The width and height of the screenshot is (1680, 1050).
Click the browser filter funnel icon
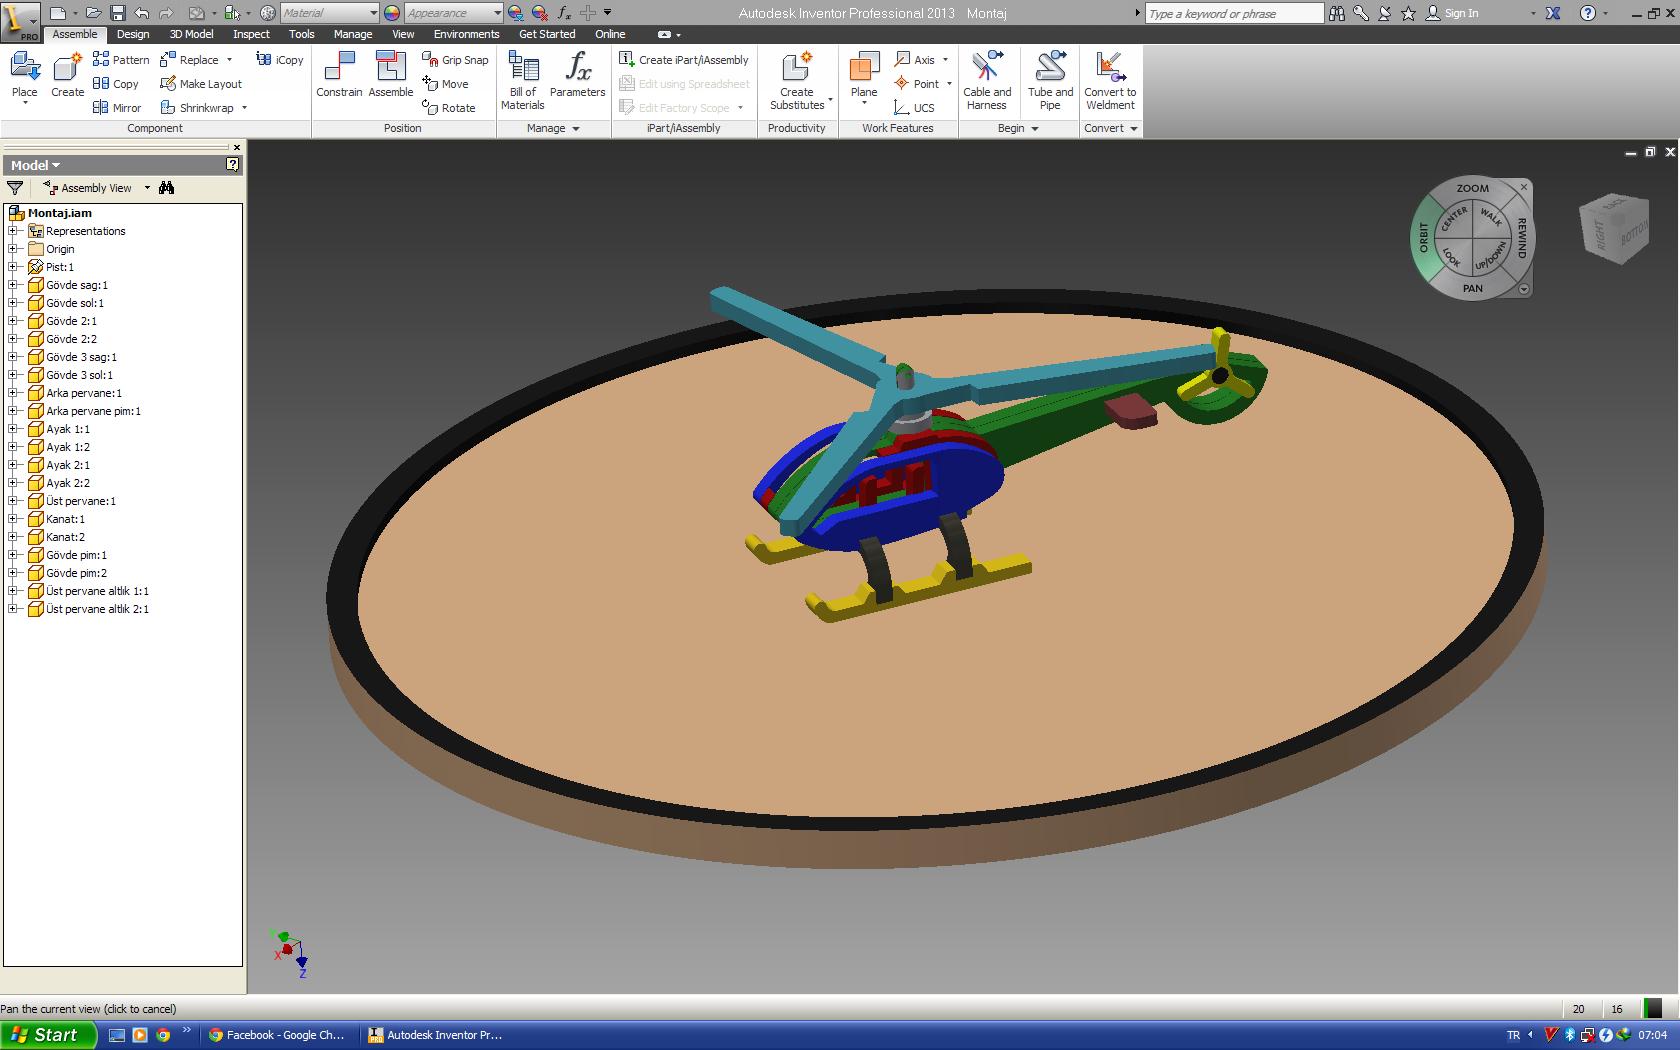[15, 188]
